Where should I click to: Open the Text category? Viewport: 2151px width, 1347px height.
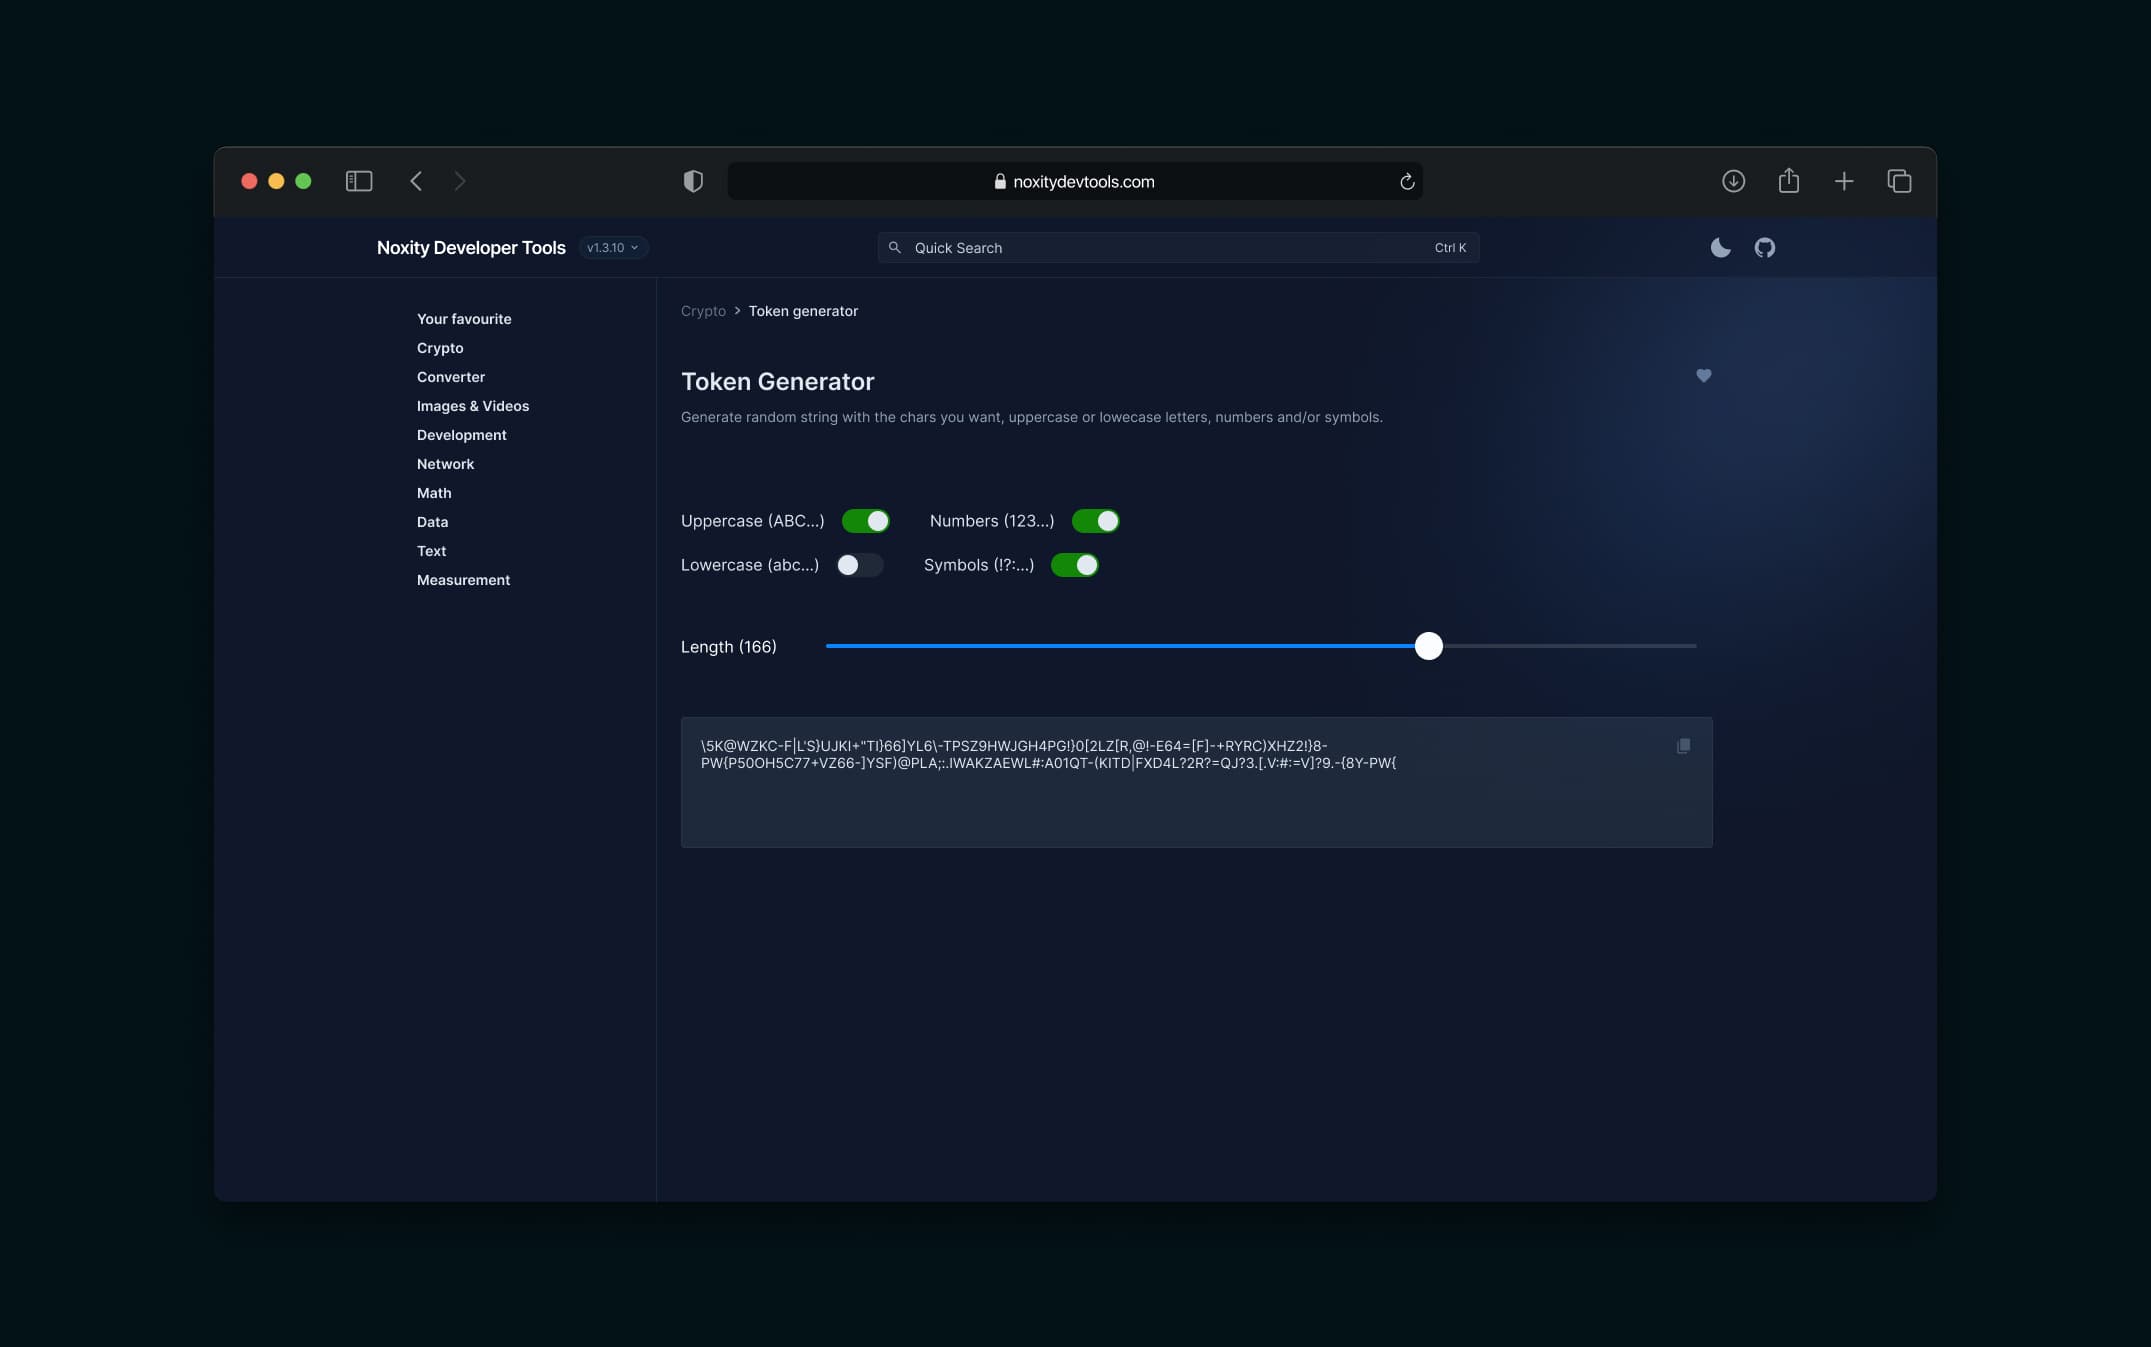pyautogui.click(x=431, y=551)
